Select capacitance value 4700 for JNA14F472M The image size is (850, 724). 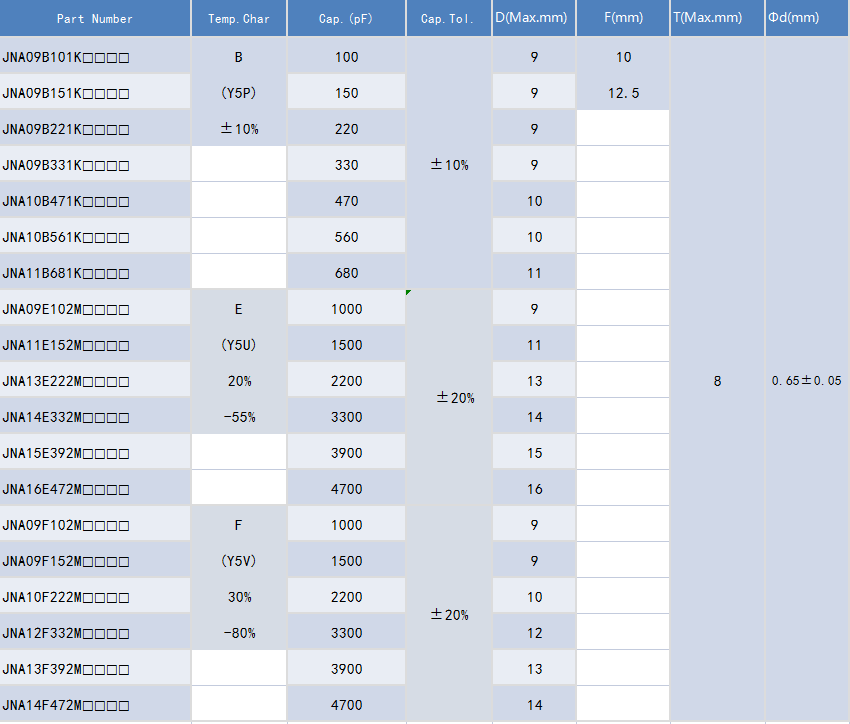click(x=346, y=704)
